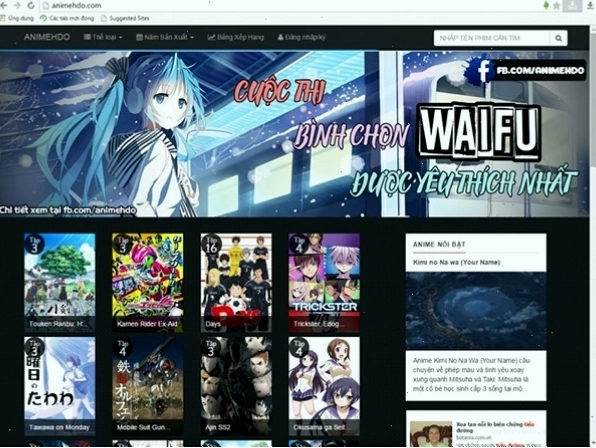Image resolution: width=596 pixels, height=448 pixels.
Task: Click the Tập 4 badge on Trickster
Action: (299, 244)
